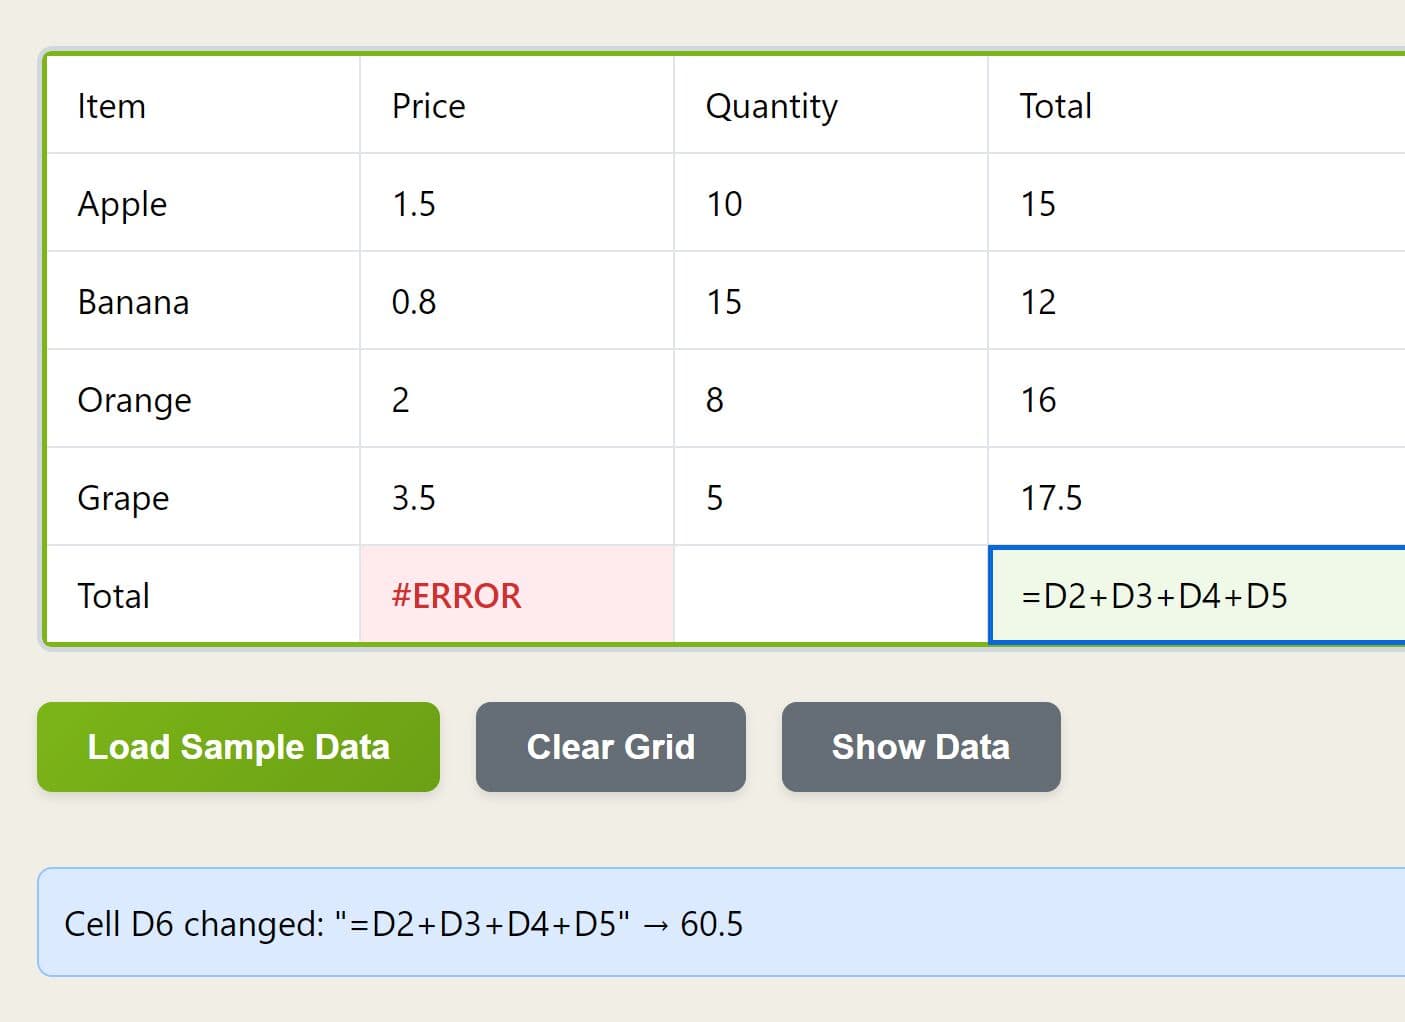Screen dimensions: 1405x1022
Task: Click the Cell D6 changed status message
Action: 721,922
